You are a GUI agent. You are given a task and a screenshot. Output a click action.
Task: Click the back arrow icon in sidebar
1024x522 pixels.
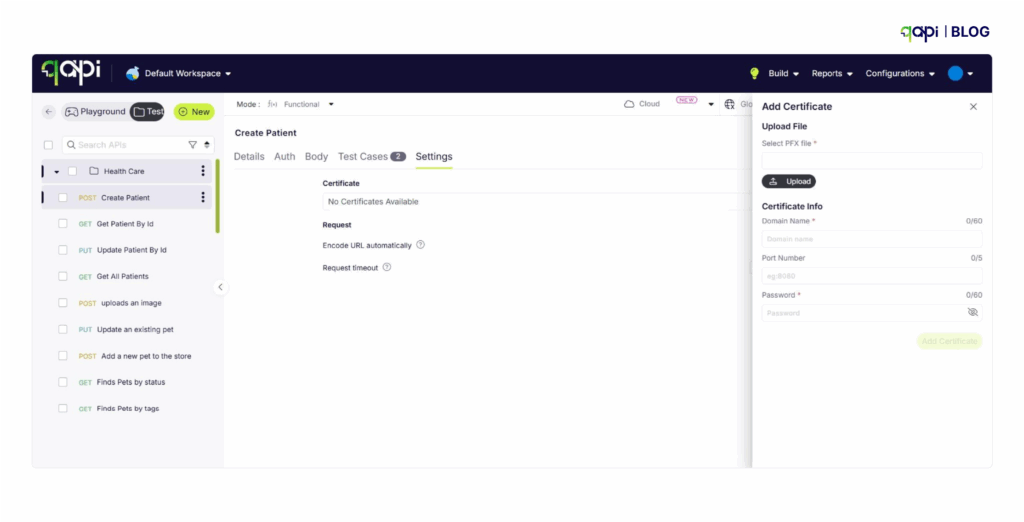point(48,112)
